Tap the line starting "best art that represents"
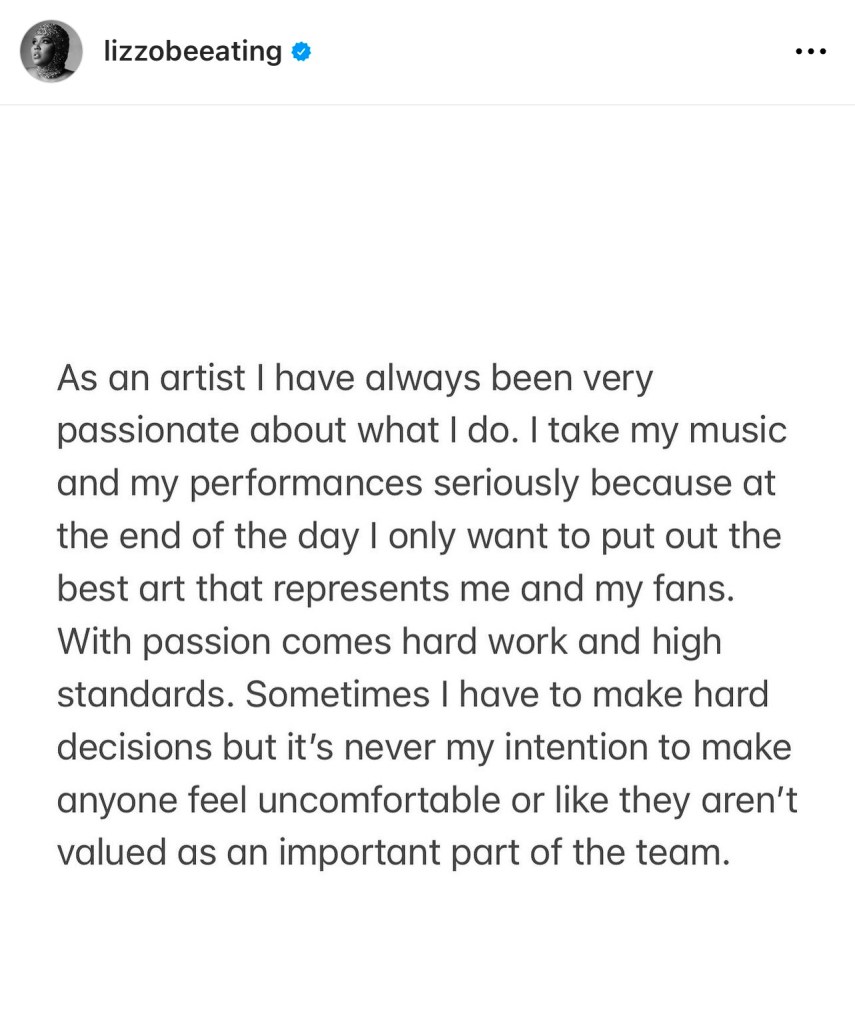Image resolution: width=855 pixels, height=1023 pixels. click(395, 588)
